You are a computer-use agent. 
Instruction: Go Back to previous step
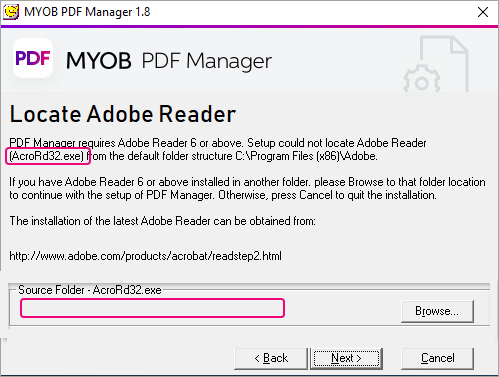coord(271,358)
